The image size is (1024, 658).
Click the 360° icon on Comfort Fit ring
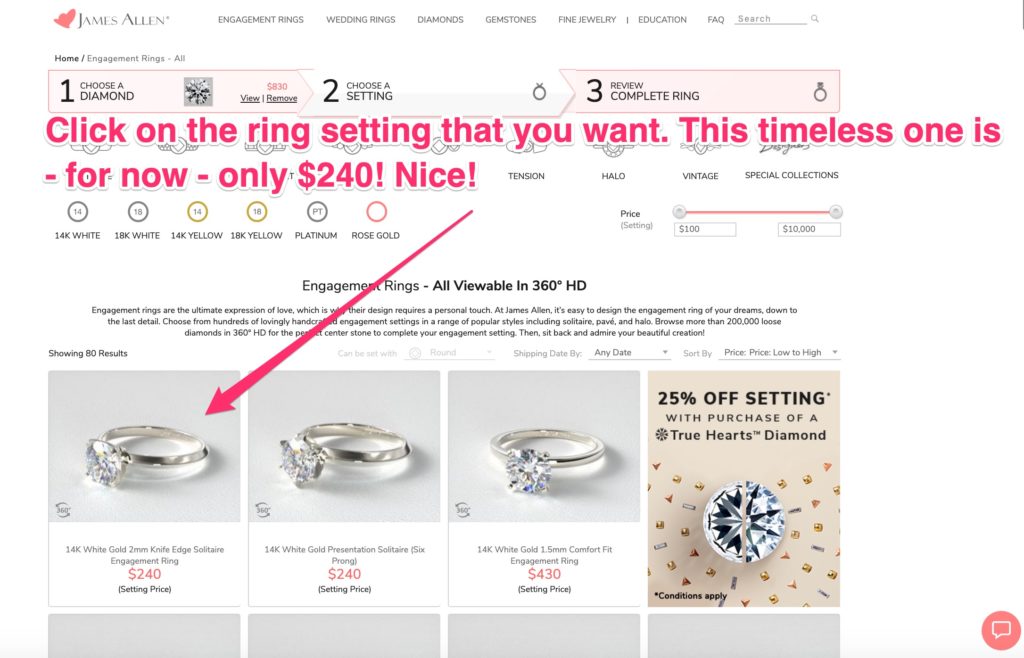[x=462, y=509]
